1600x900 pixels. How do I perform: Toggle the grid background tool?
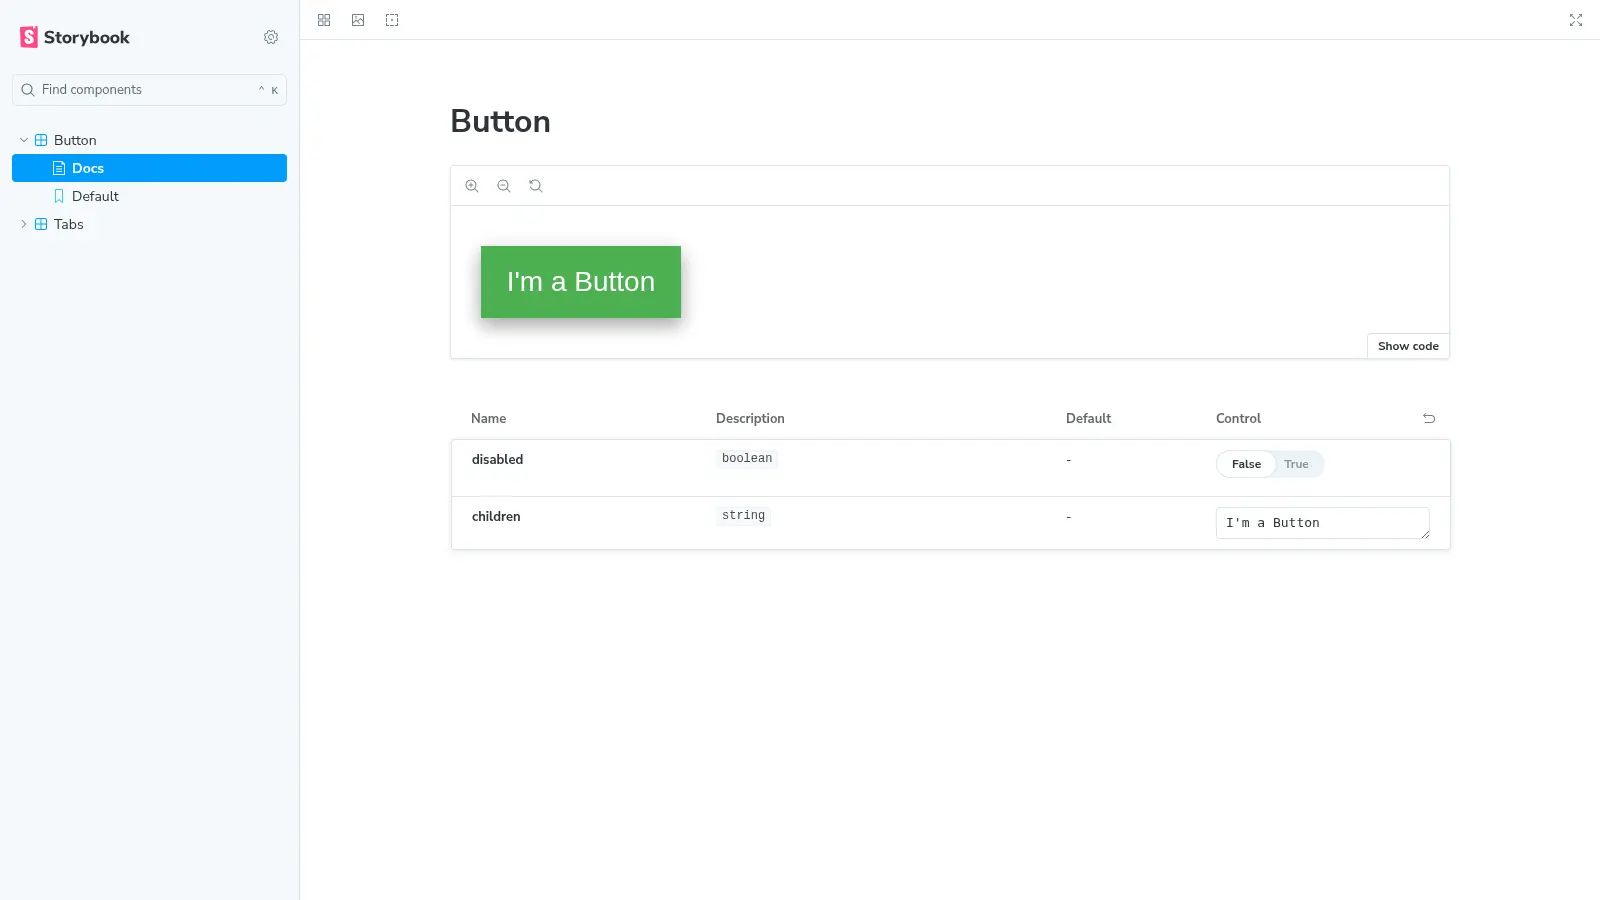click(x=324, y=20)
